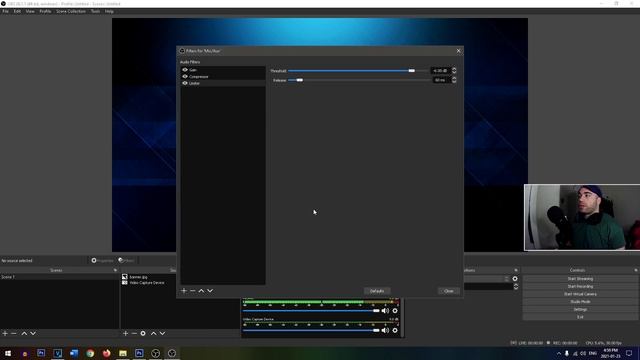Open the Scene Collection menu
Viewport: 640px width, 360px height.
(x=71, y=11)
